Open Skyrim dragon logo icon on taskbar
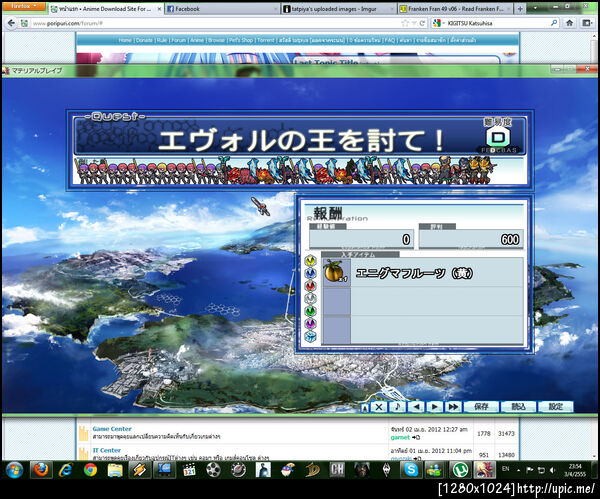The height and width of the screenshot is (499, 600). click(x=386, y=470)
